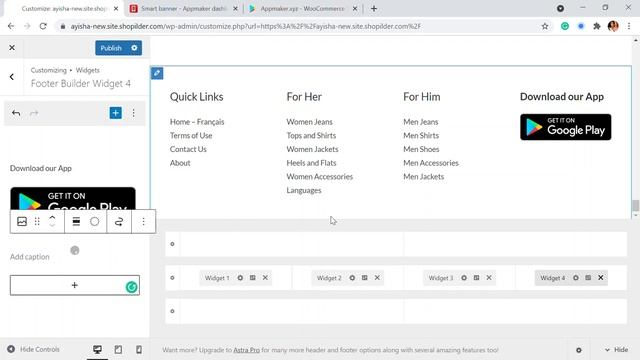Open Widget 4 layout icon

pyautogui.click(x=588, y=278)
